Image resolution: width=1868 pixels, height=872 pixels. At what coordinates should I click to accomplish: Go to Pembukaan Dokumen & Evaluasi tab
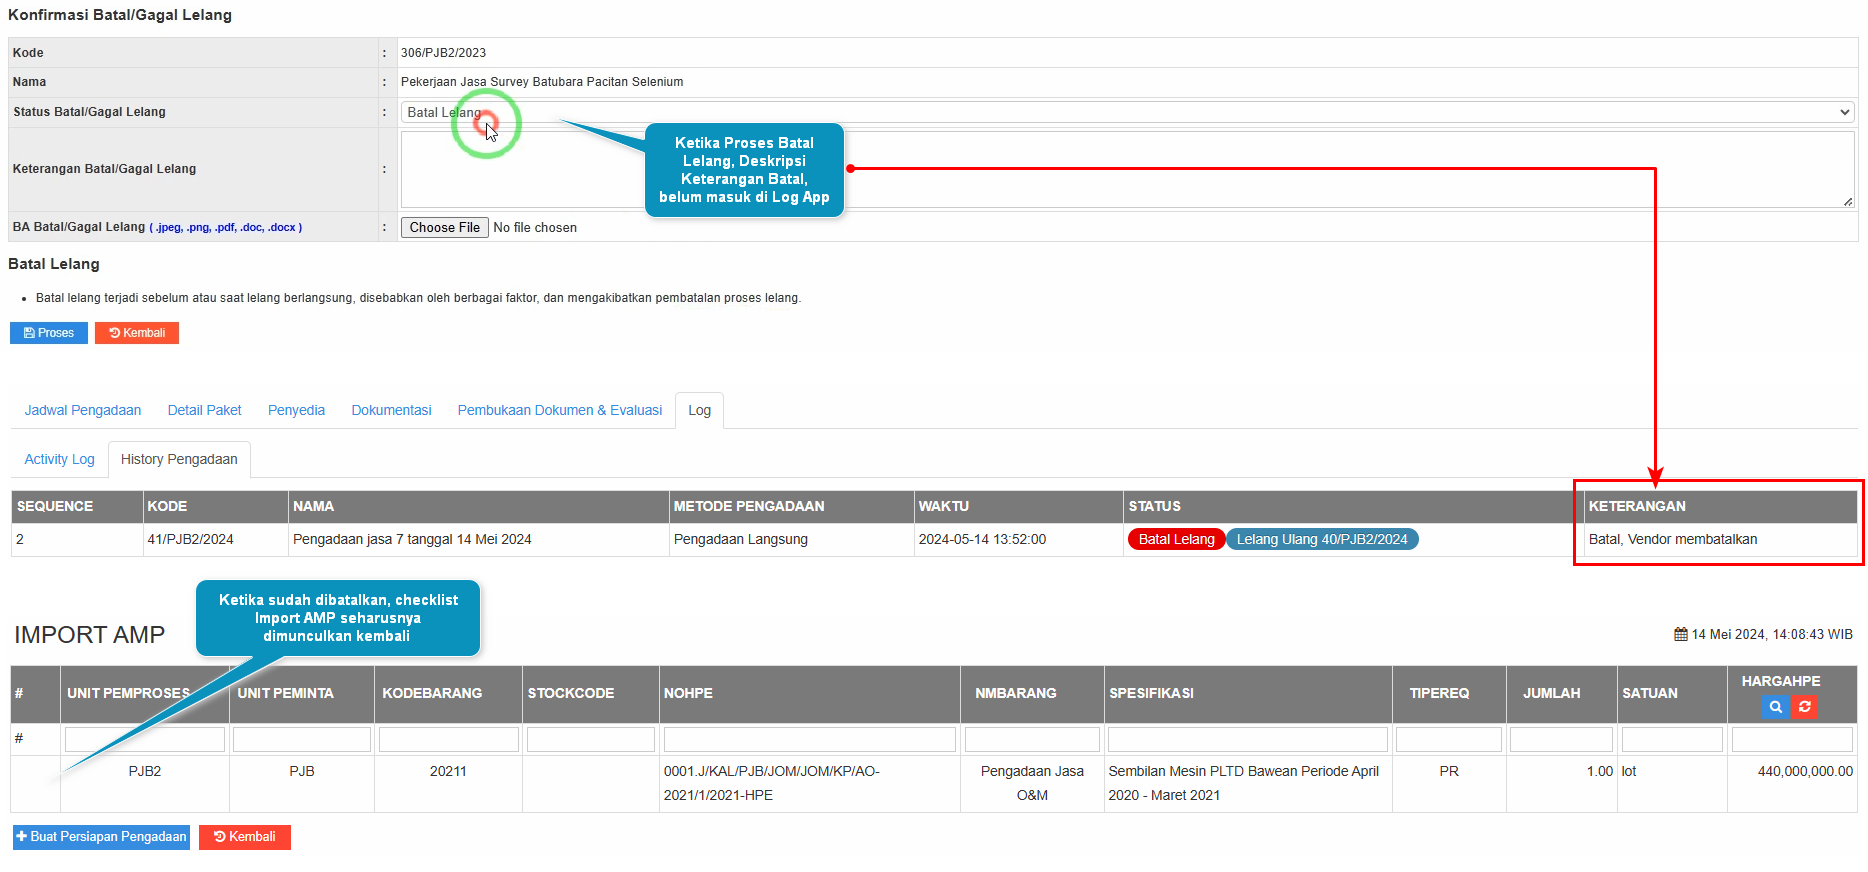(559, 411)
